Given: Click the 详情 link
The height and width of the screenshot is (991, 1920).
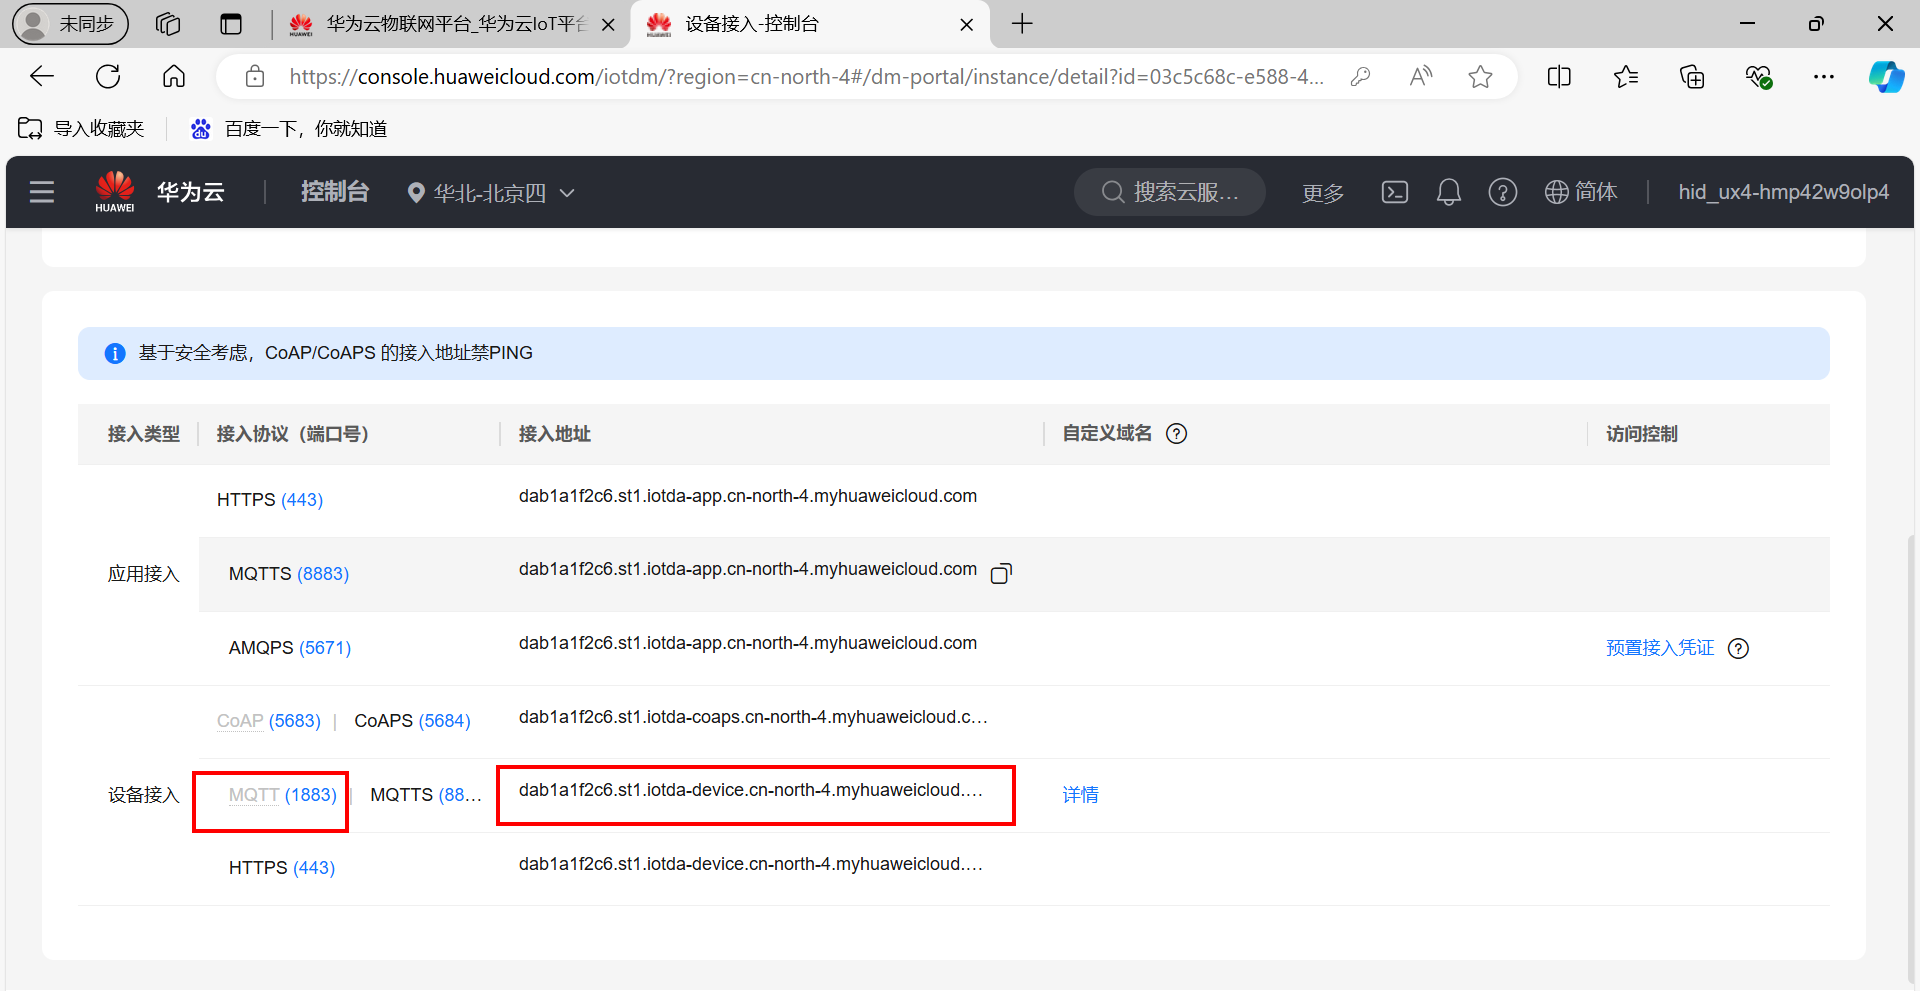Looking at the screenshot, I should tap(1080, 795).
